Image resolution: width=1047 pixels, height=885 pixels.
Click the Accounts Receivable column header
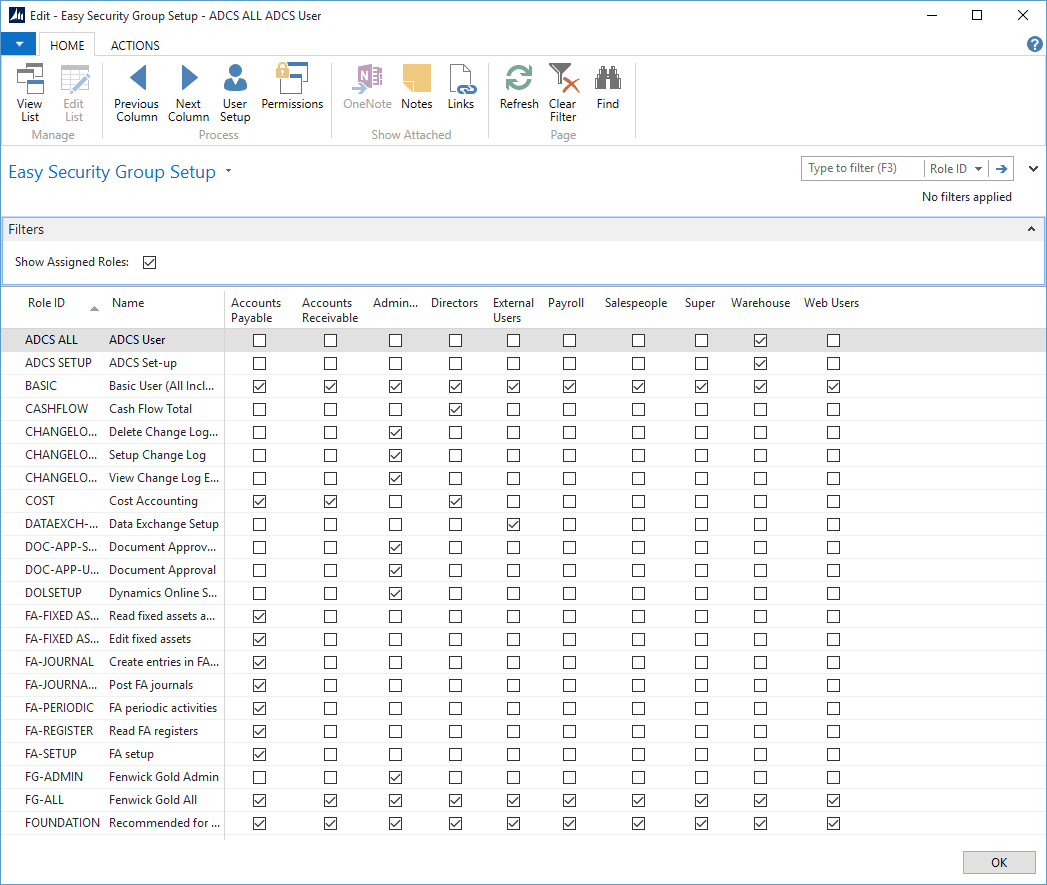coord(330,311)
